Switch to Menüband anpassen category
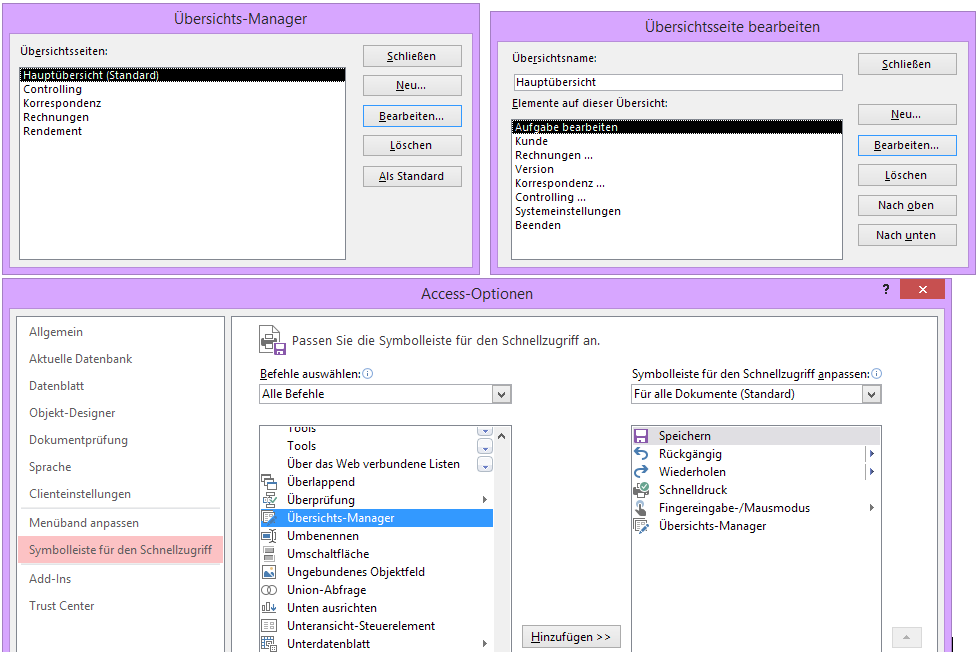 point(84,523)
